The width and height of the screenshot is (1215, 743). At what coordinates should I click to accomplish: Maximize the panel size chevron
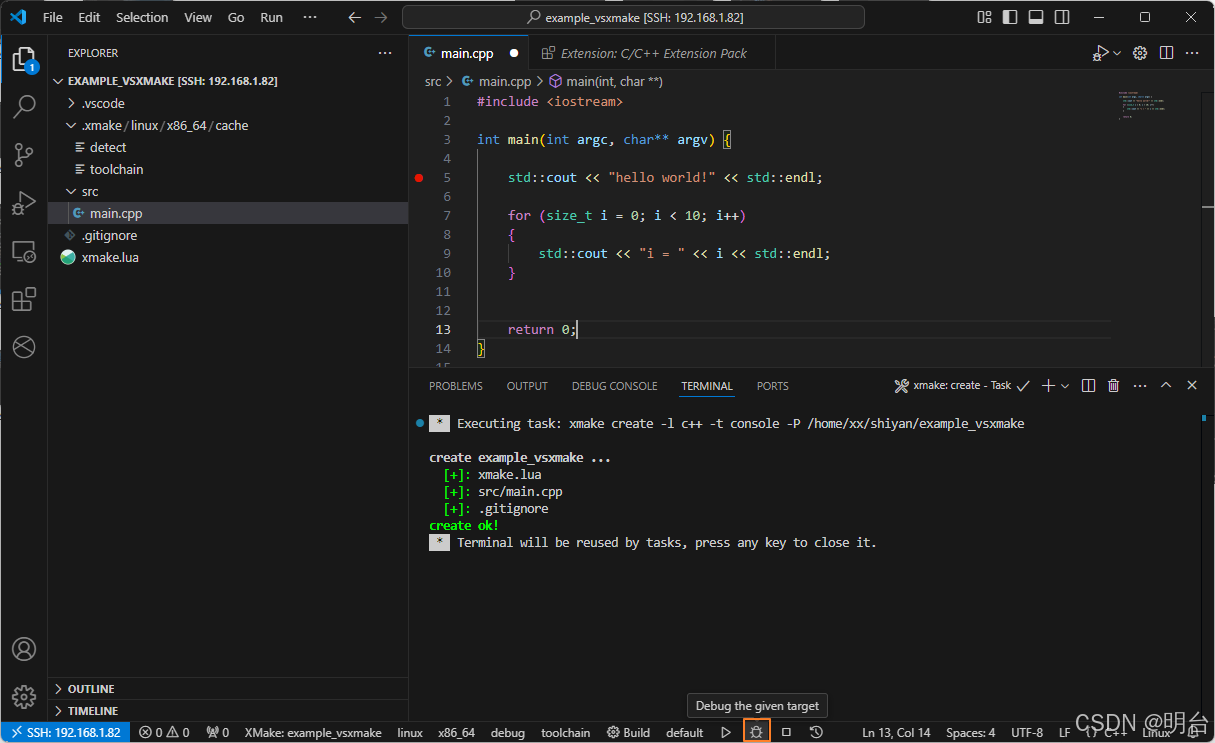pos(1166,385)
